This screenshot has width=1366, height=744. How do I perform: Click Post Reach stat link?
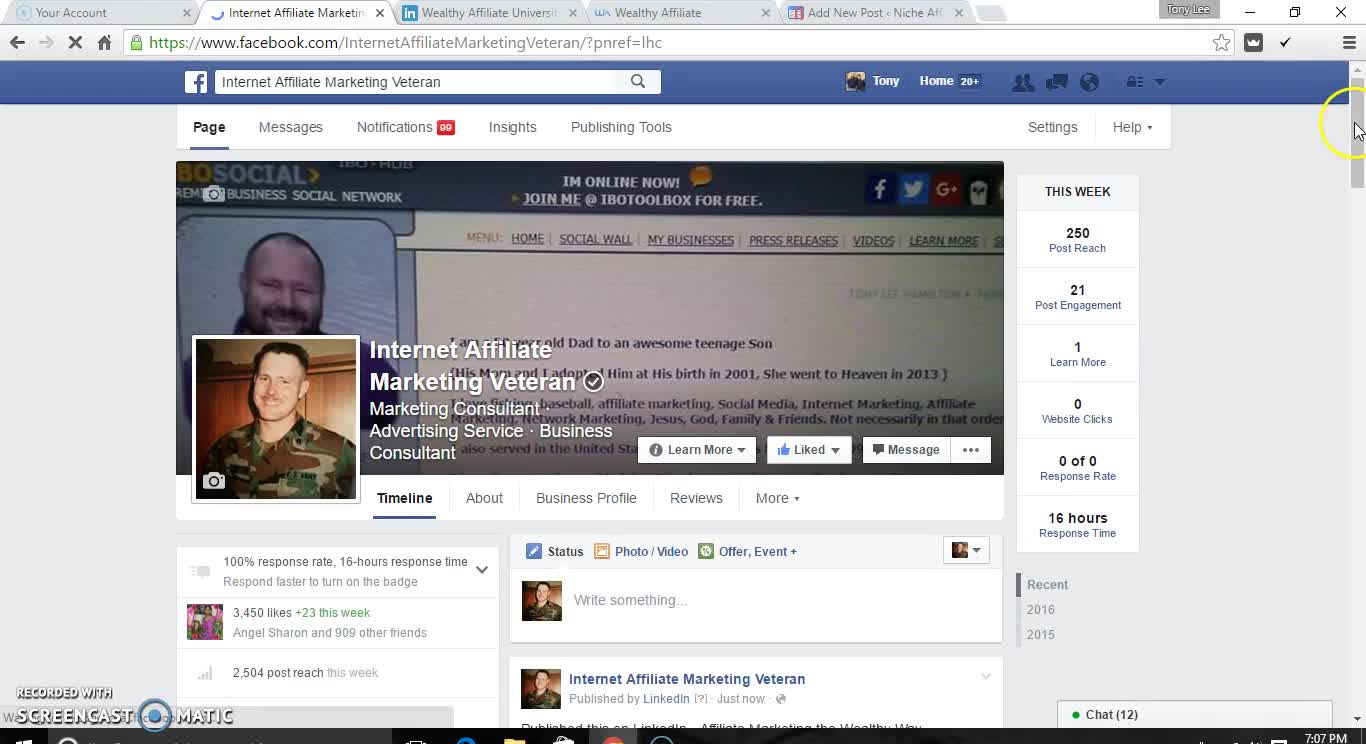(x=1077, y=248)
